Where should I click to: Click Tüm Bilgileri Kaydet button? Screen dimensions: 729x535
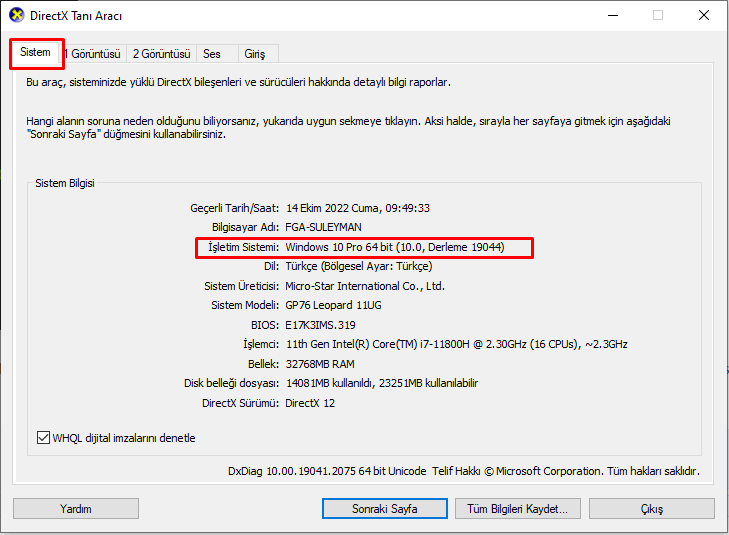517,509
